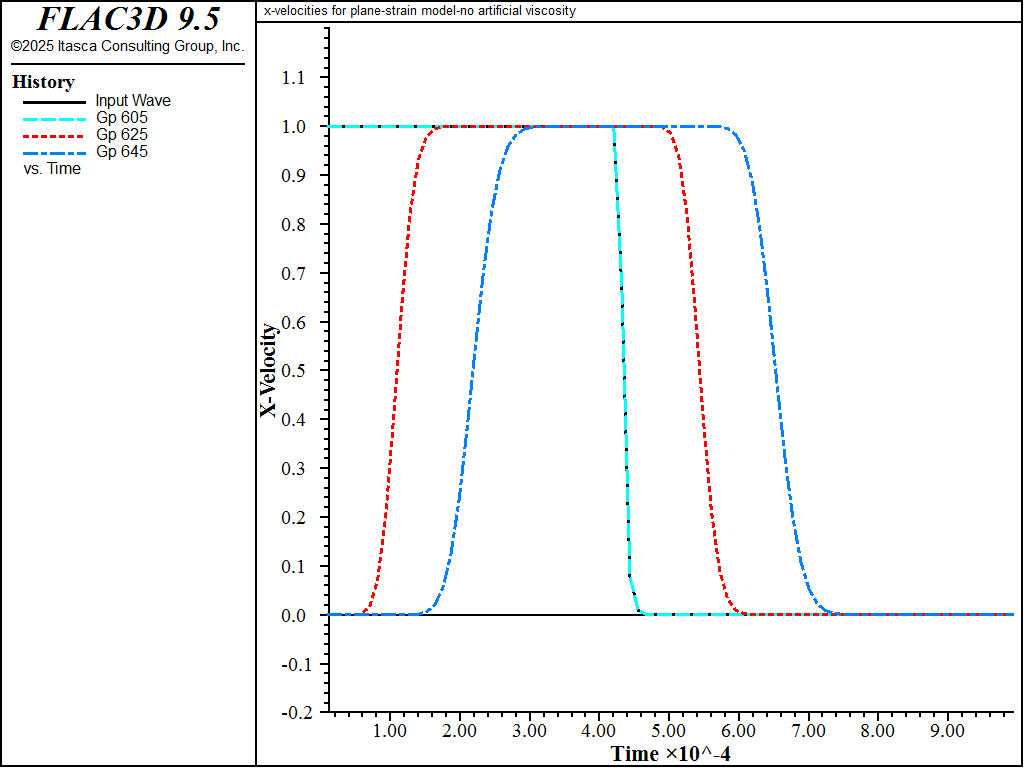Screen dimensions: 1024x768
Task: Click the 9.00 tick on time axis
Action: coord(947,731)
